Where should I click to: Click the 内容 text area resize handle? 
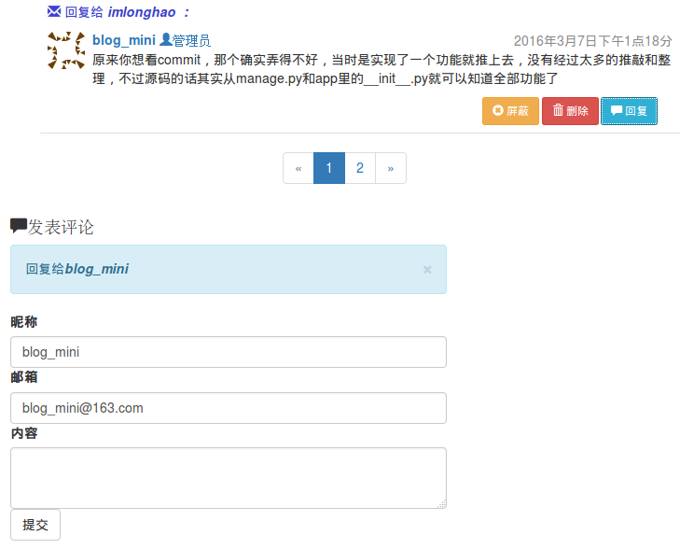441,503
